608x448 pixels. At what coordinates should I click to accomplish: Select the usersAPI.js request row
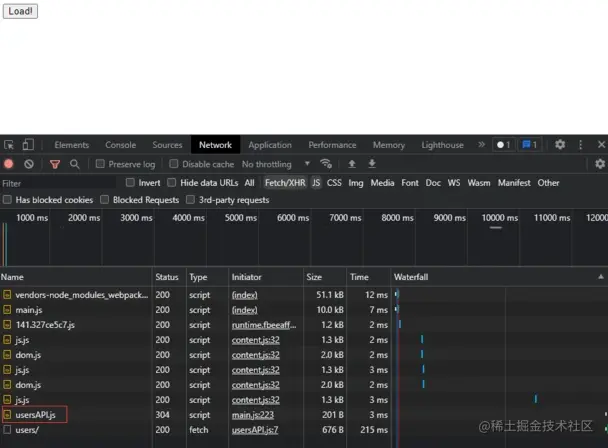pyautogui.click(x=304, y=415)
